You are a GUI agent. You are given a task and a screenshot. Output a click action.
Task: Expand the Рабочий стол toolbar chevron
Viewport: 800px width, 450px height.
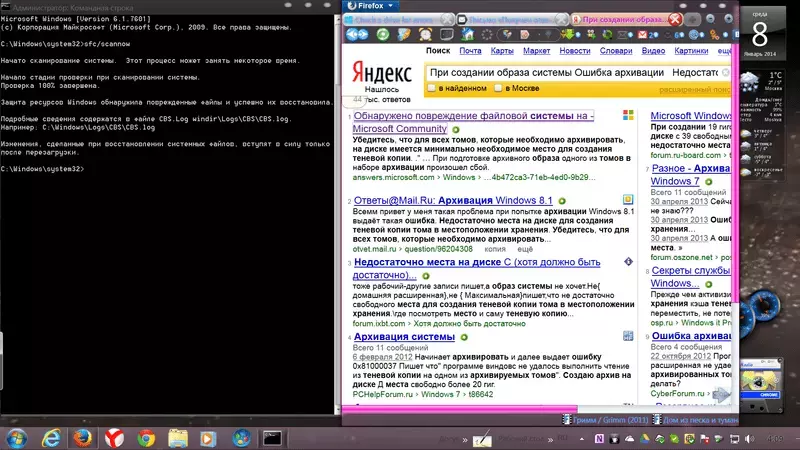coord(550,439)
